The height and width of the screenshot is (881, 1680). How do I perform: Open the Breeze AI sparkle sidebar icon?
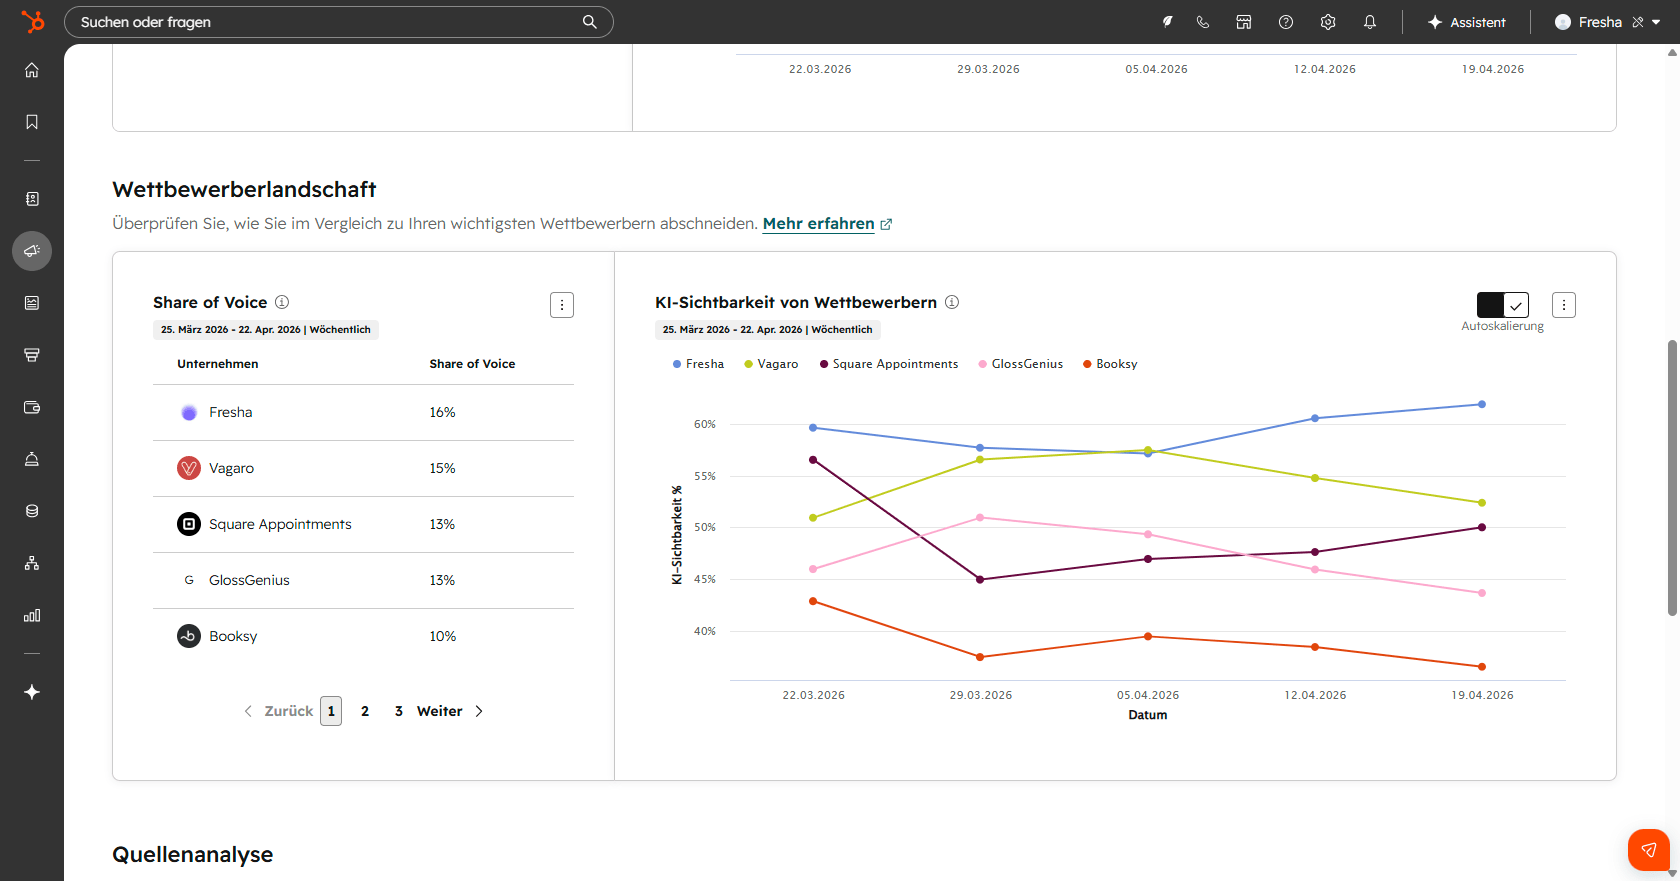click(x=32, y=692)
